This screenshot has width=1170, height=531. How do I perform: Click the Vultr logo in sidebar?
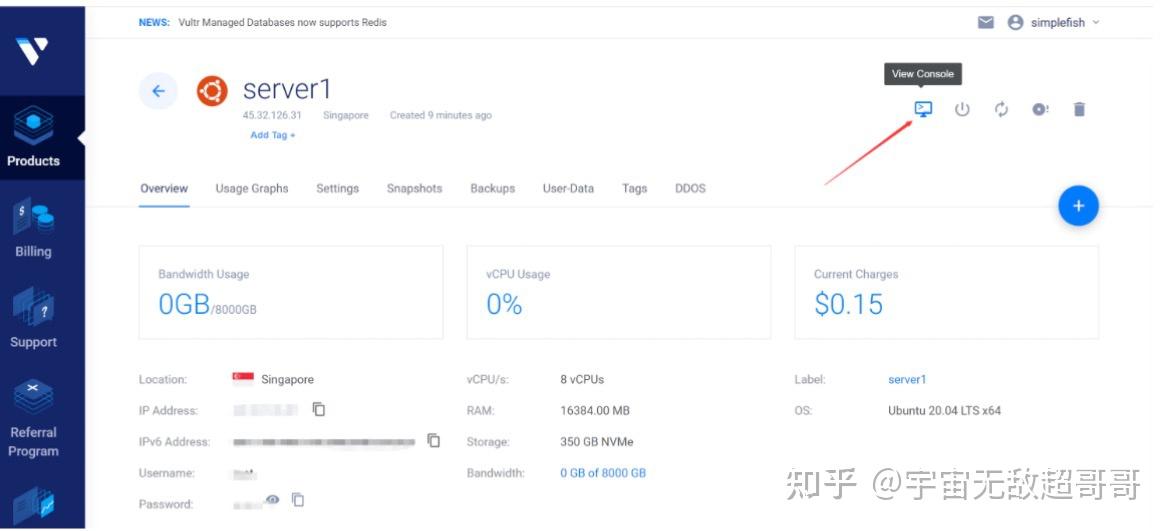tap(32, 51)
